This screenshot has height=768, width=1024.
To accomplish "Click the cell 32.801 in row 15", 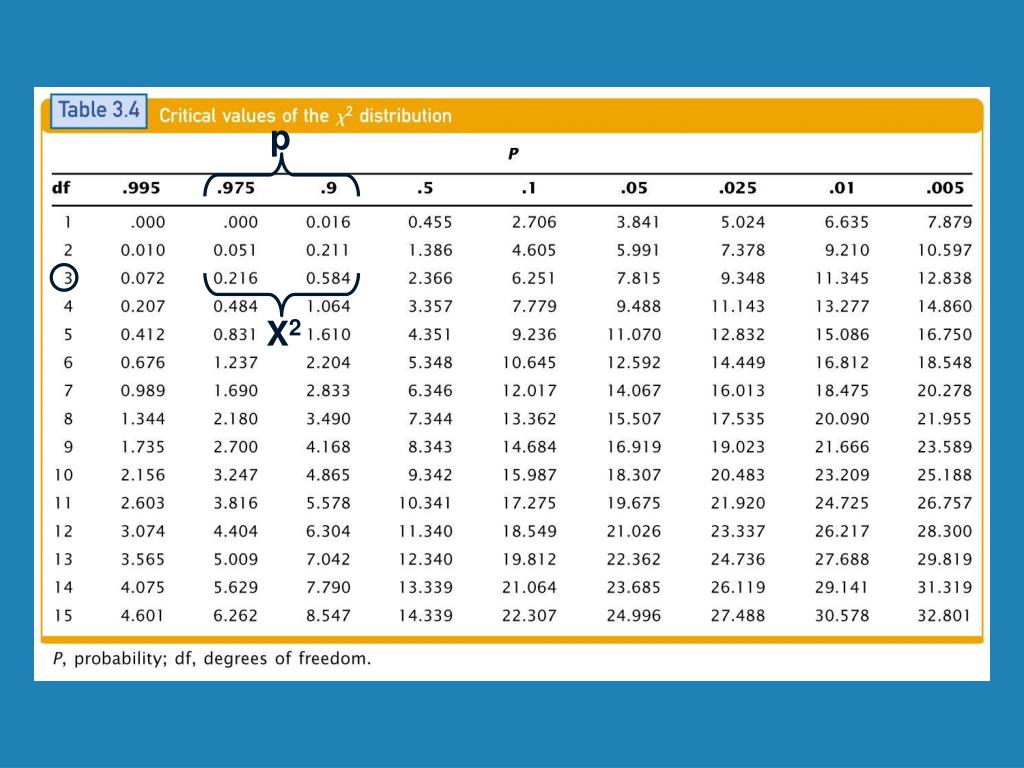I will coord(945,616).
